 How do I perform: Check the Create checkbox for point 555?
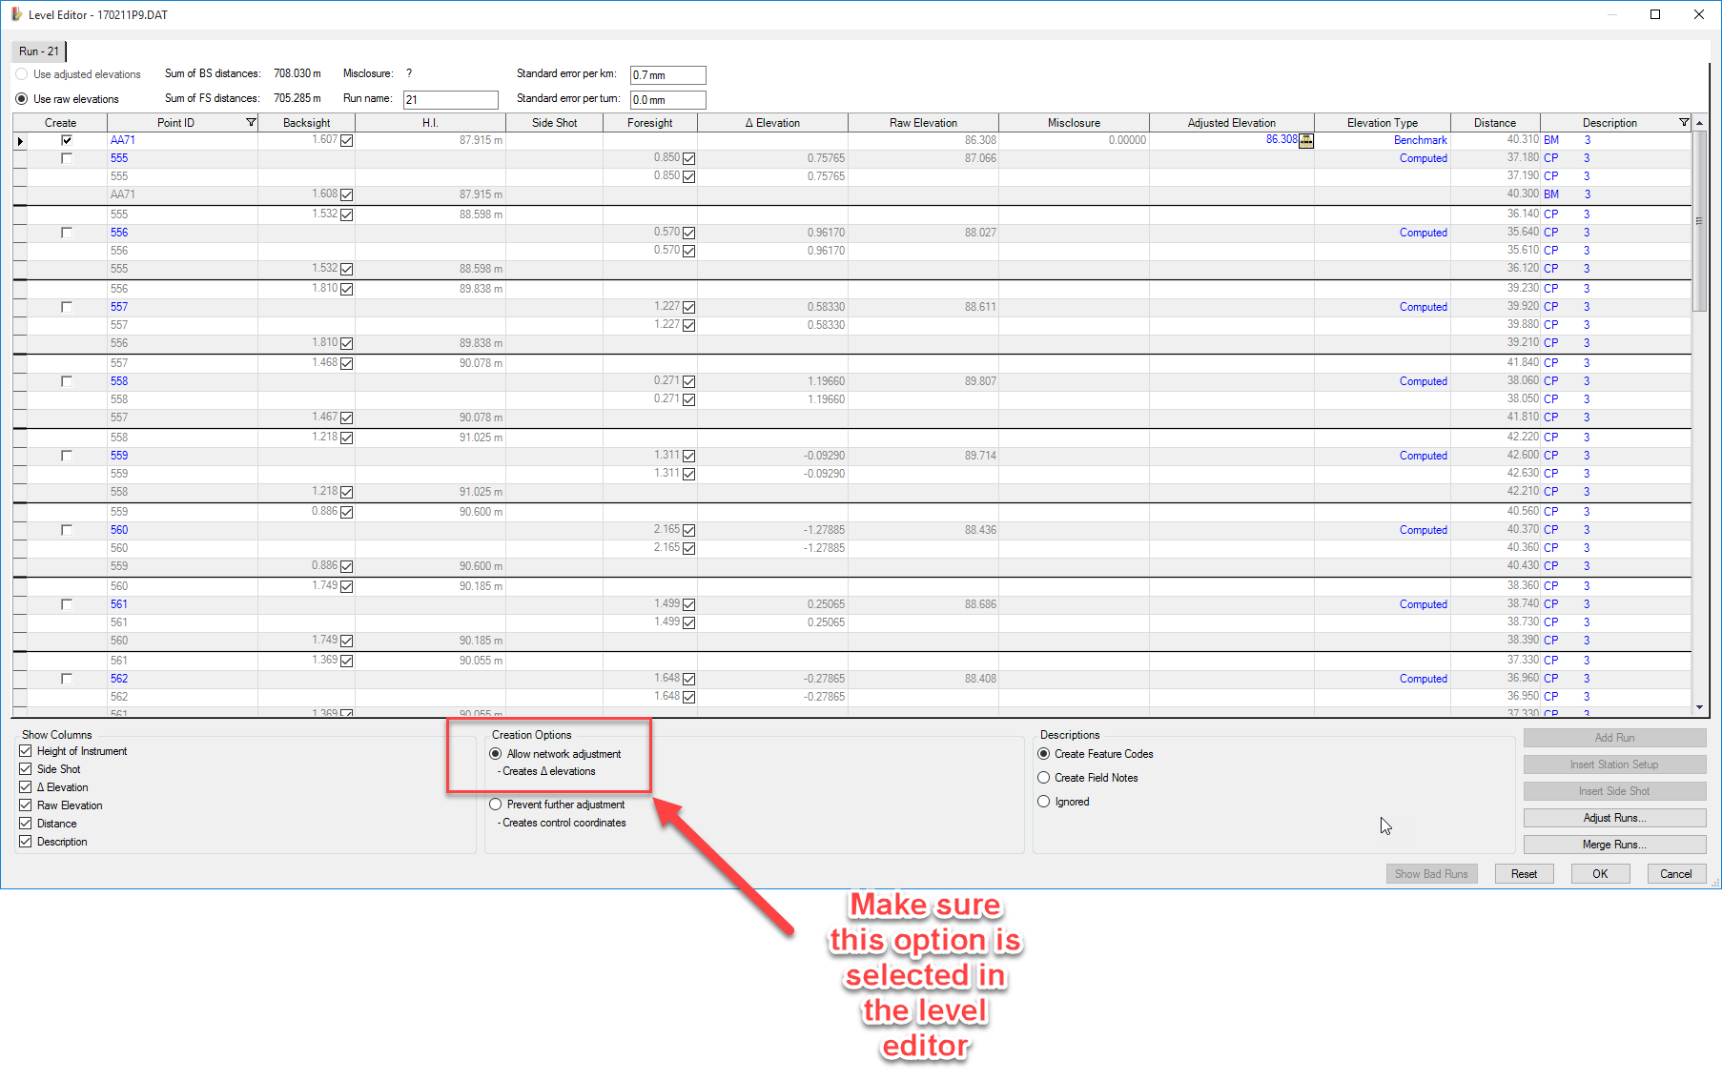click(66, 158)
